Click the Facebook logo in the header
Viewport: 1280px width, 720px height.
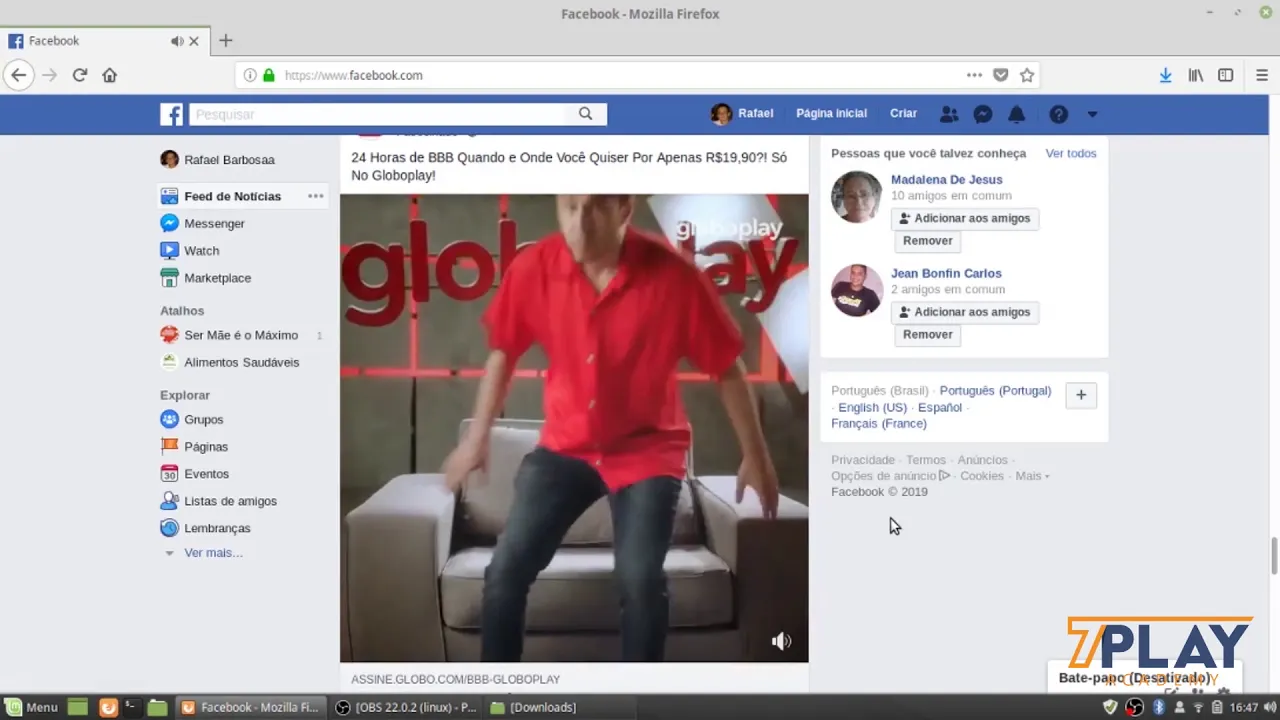click(x=172, y=114)
